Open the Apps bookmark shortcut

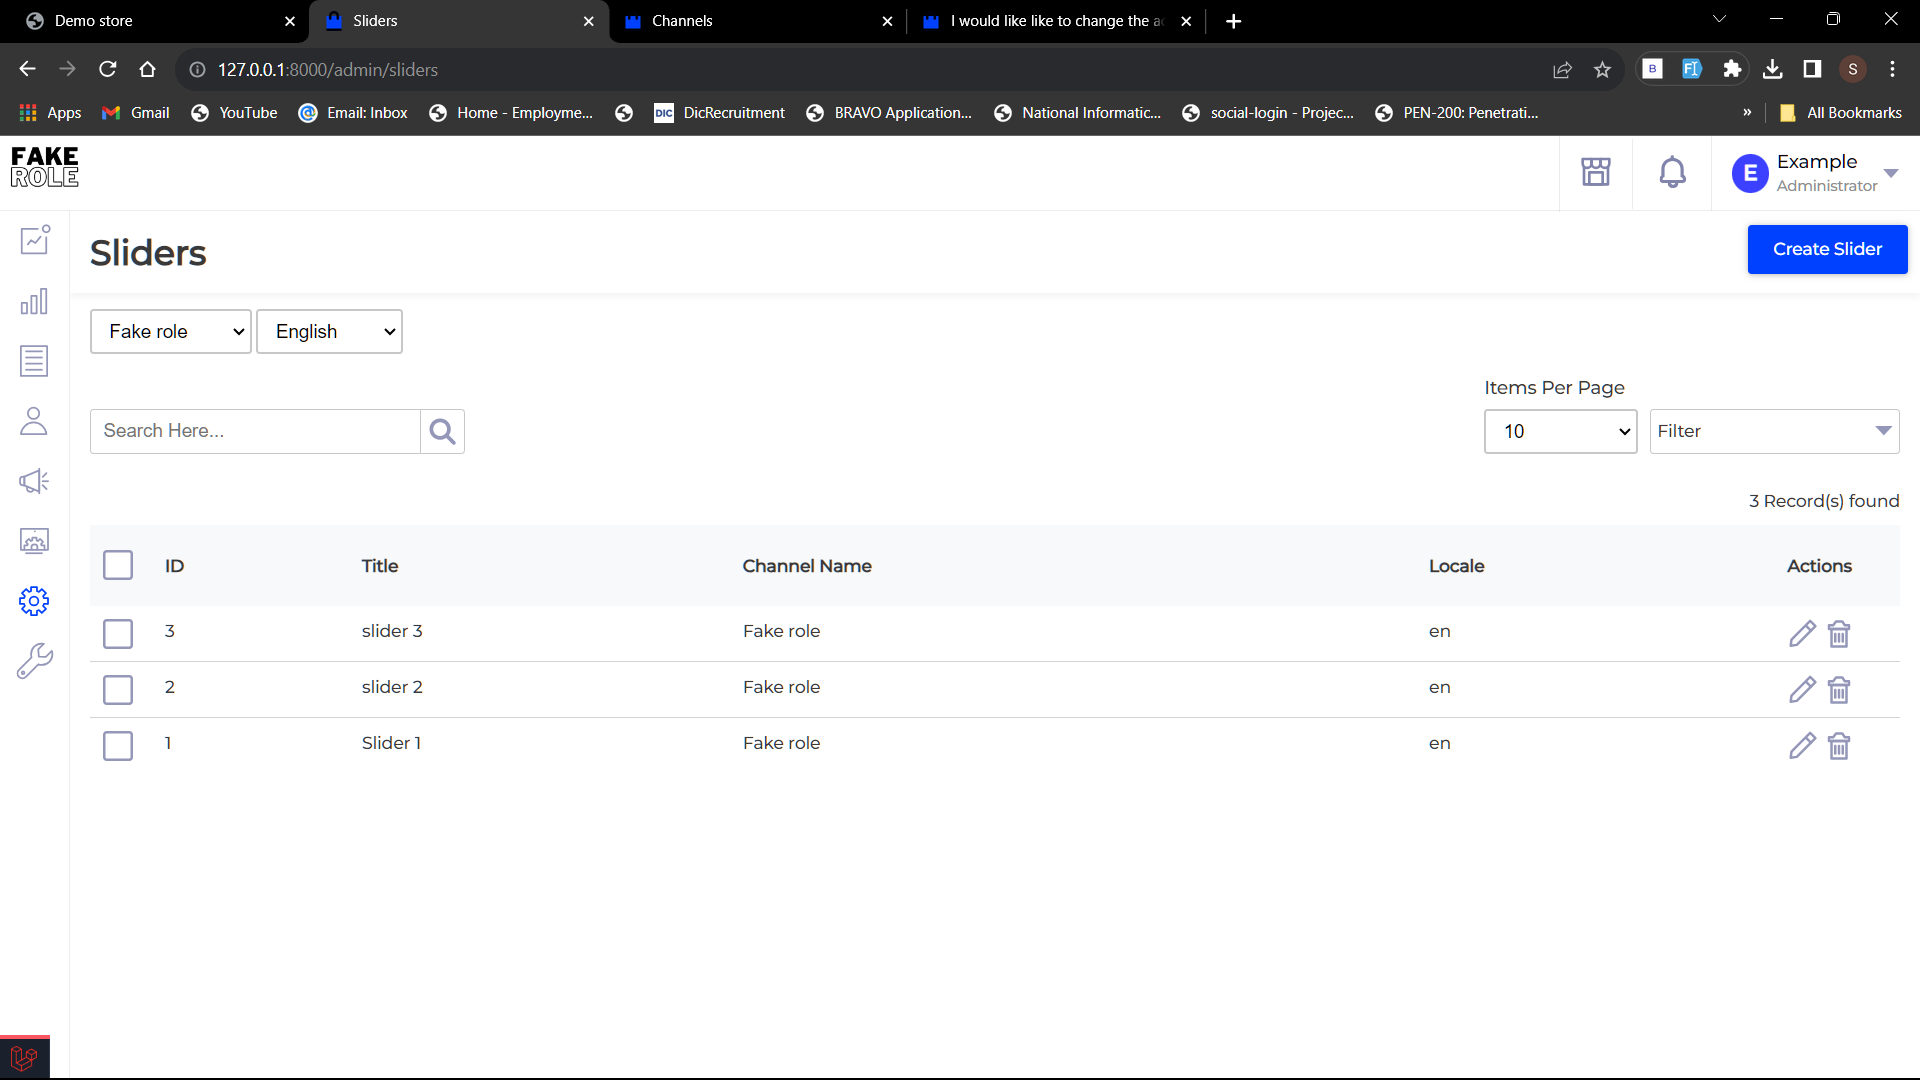coord(50,112)
